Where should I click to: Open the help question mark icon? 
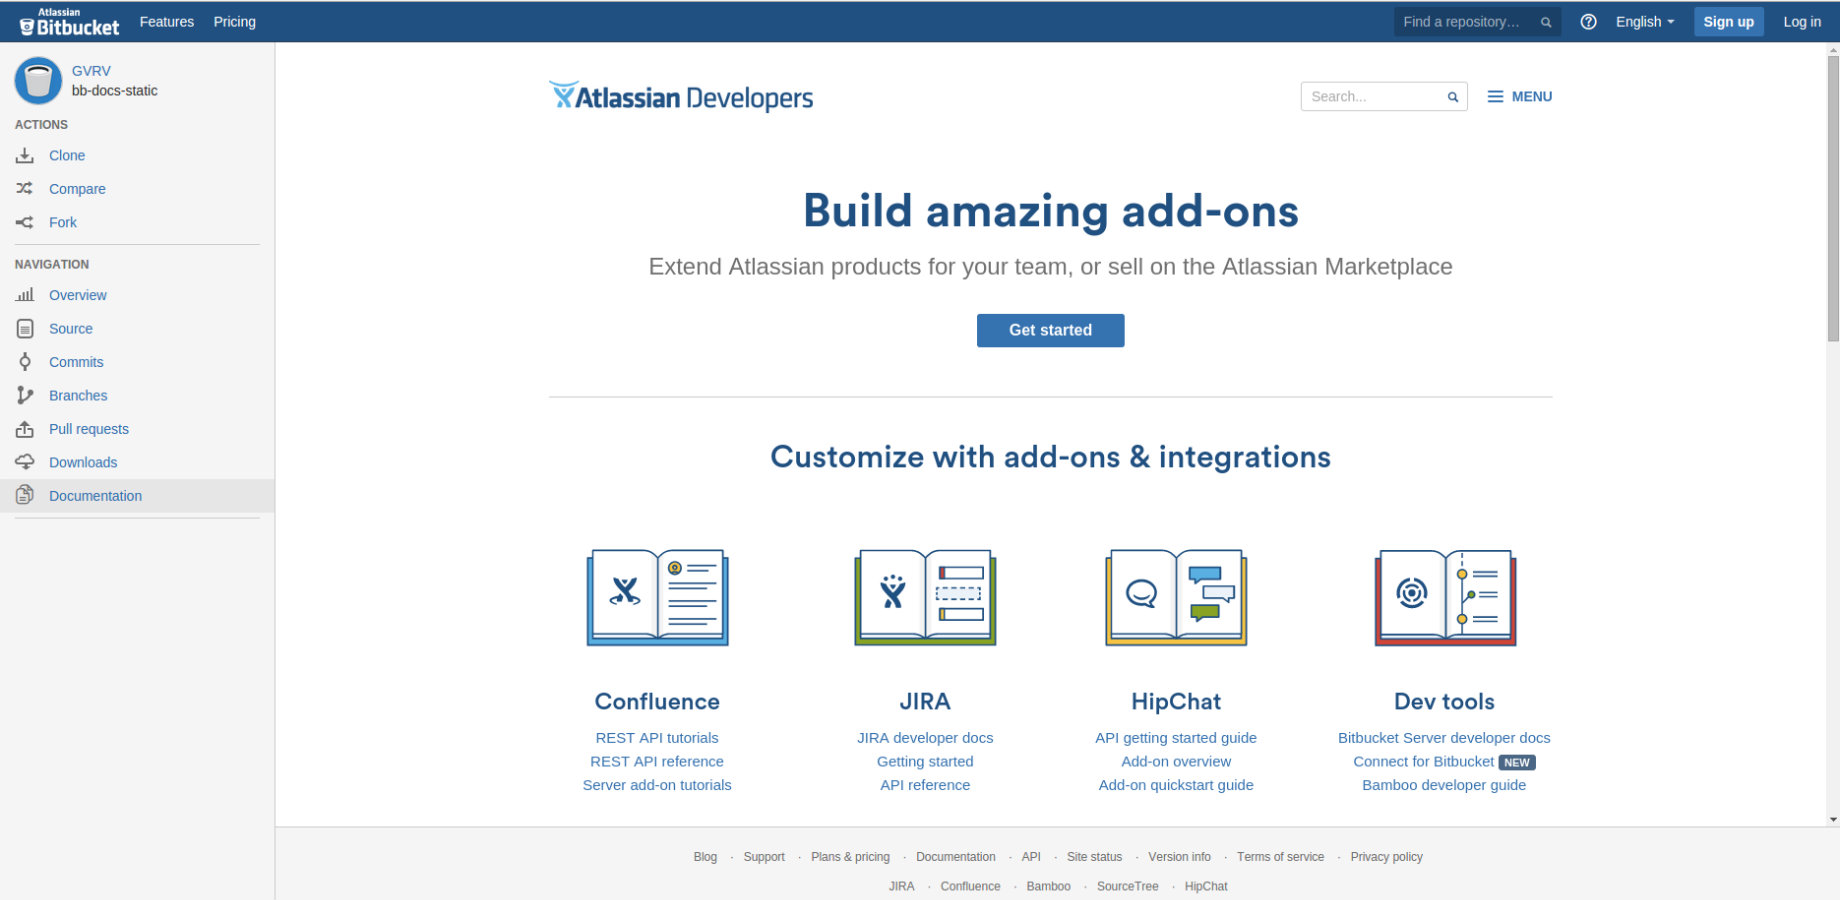click(1588, 22)
